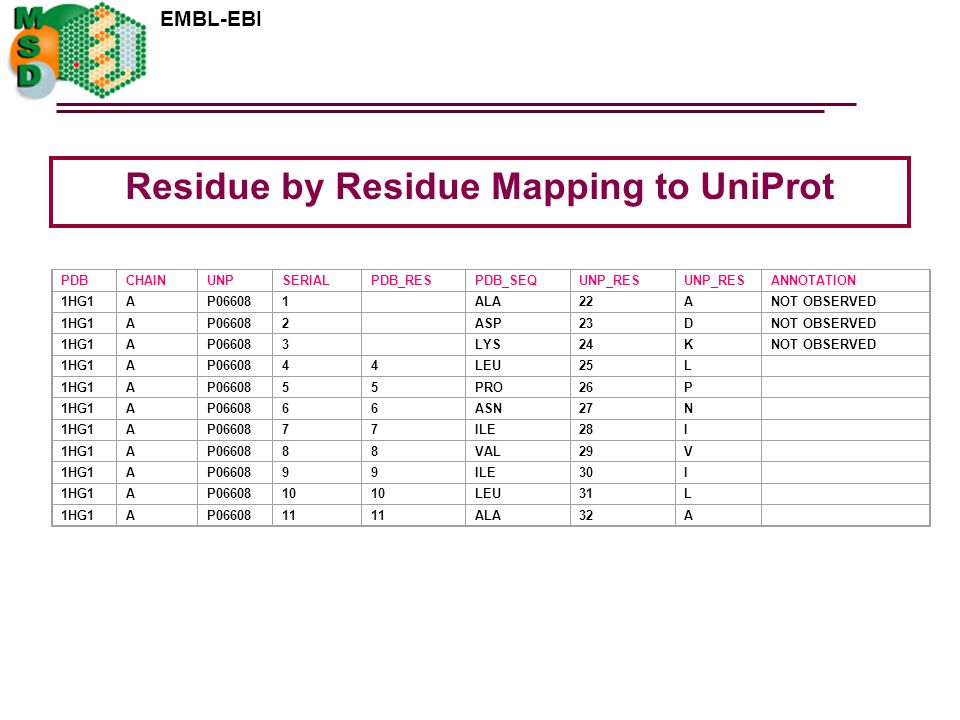Image resolution: width=960 pixels, height=720 pixels.
Task: Click the MSD hexagon logo
Action: click(x=78, y=51)
